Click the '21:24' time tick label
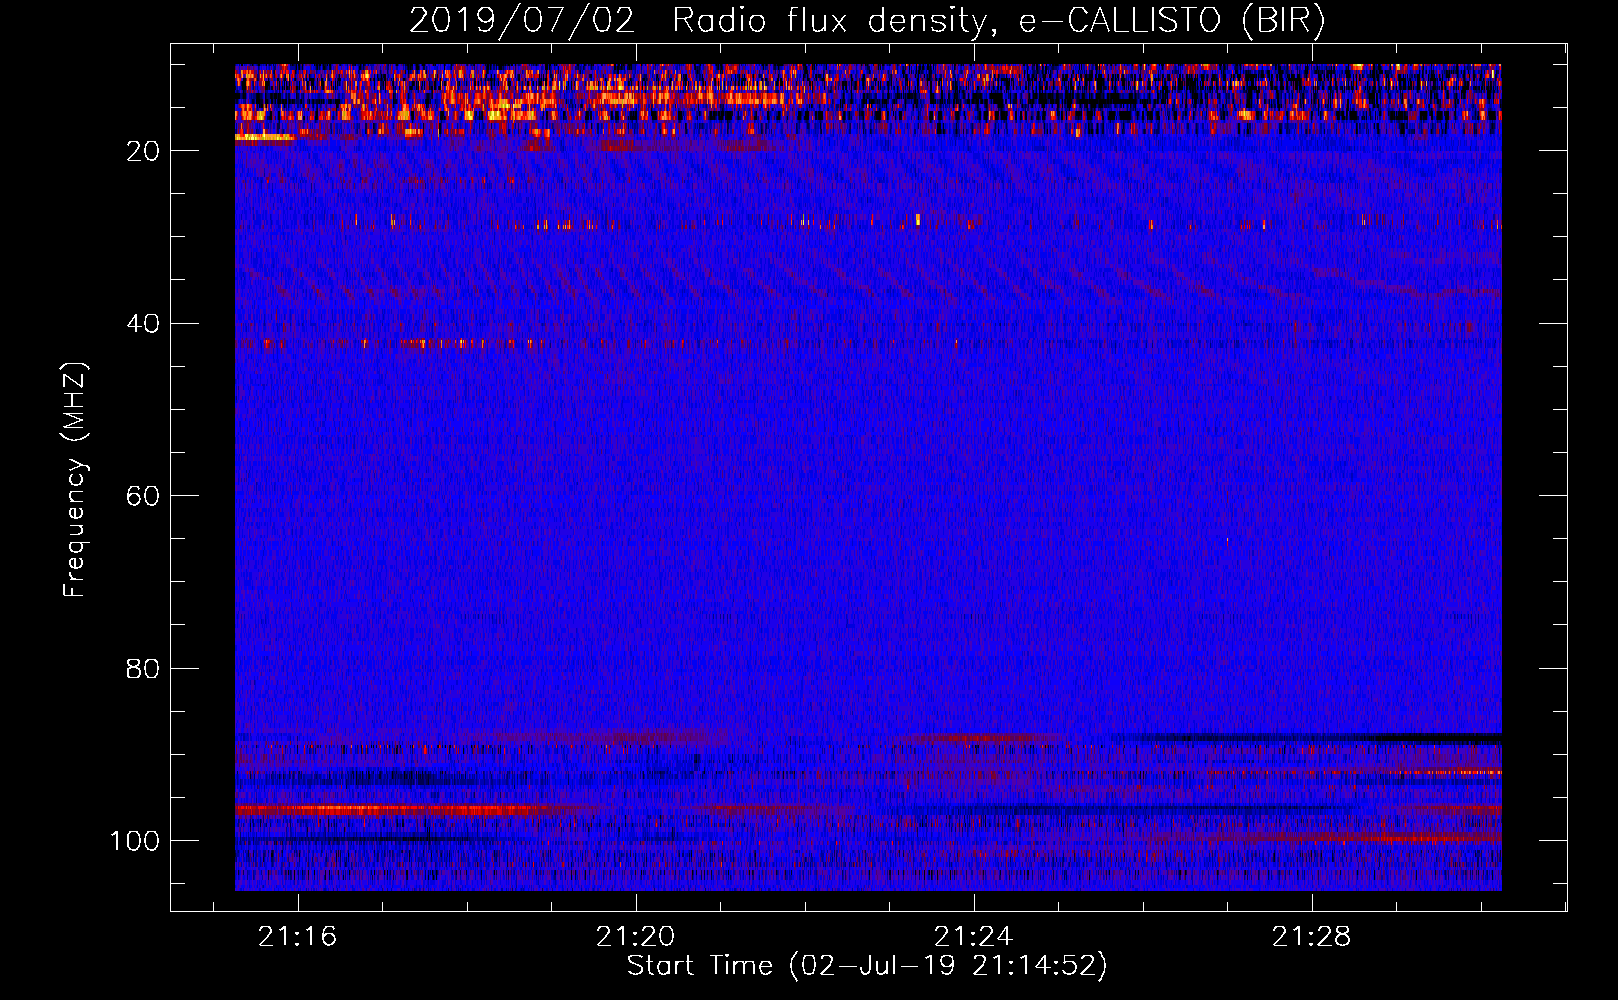Viewport: 1618px width, 1000px height. pyautogui.click(x=973, y=937)
